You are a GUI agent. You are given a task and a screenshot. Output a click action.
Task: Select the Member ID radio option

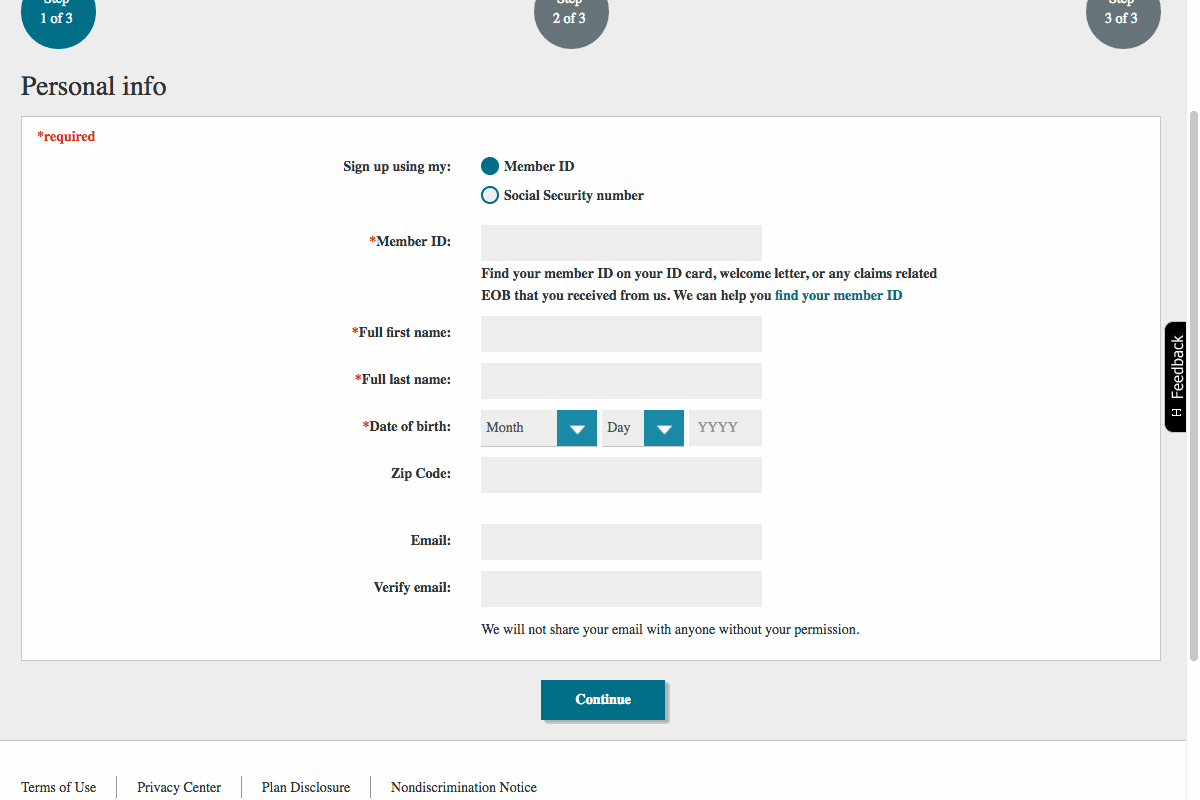pos(490,166)
